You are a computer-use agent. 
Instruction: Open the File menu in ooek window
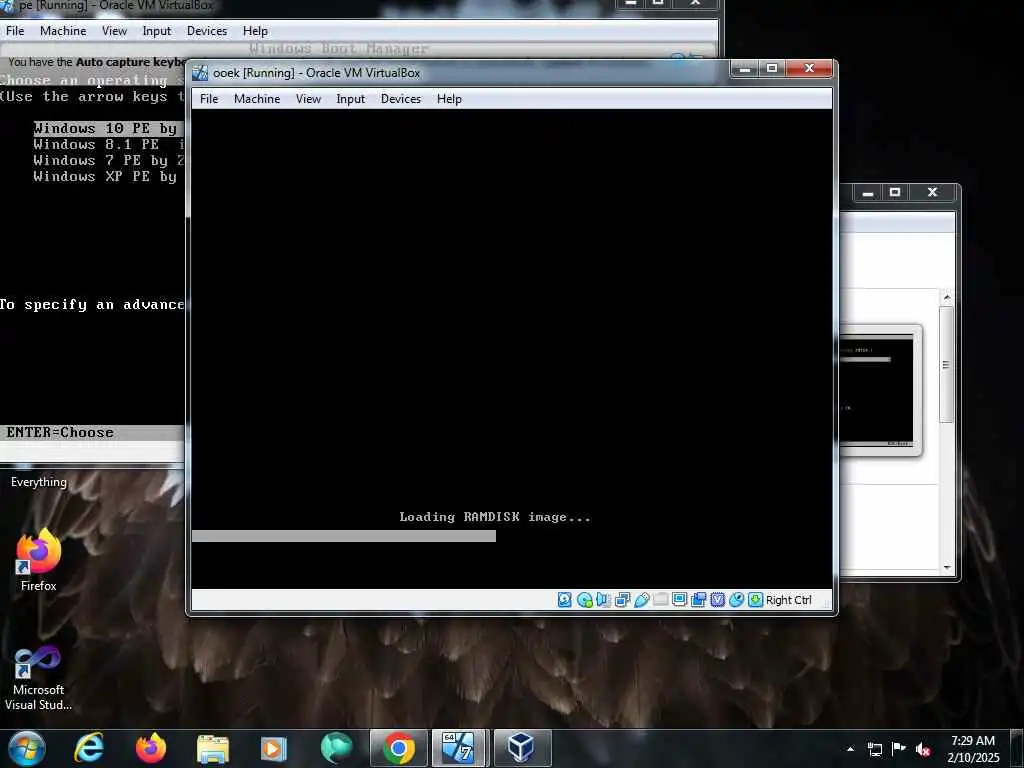[209, 99]
